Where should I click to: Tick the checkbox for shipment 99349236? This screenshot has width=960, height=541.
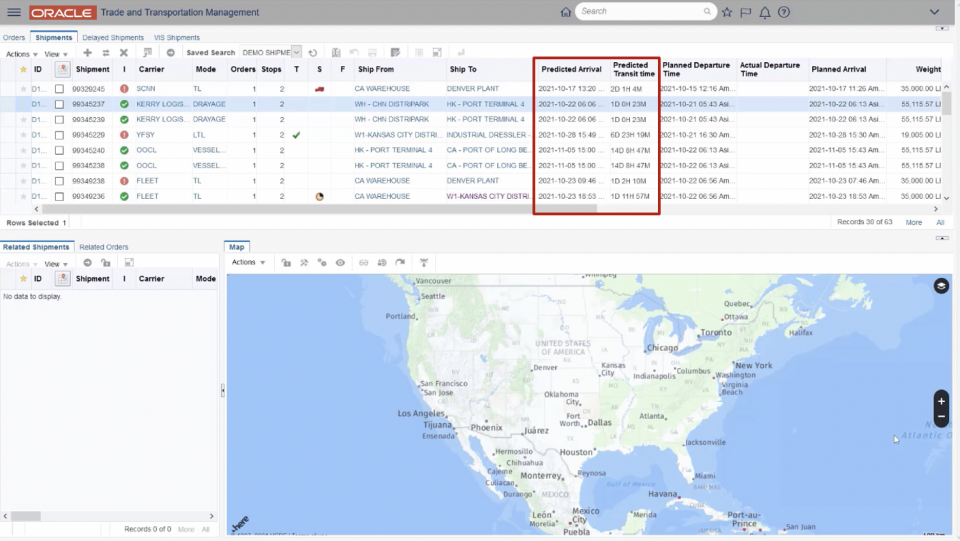[60, 197]
